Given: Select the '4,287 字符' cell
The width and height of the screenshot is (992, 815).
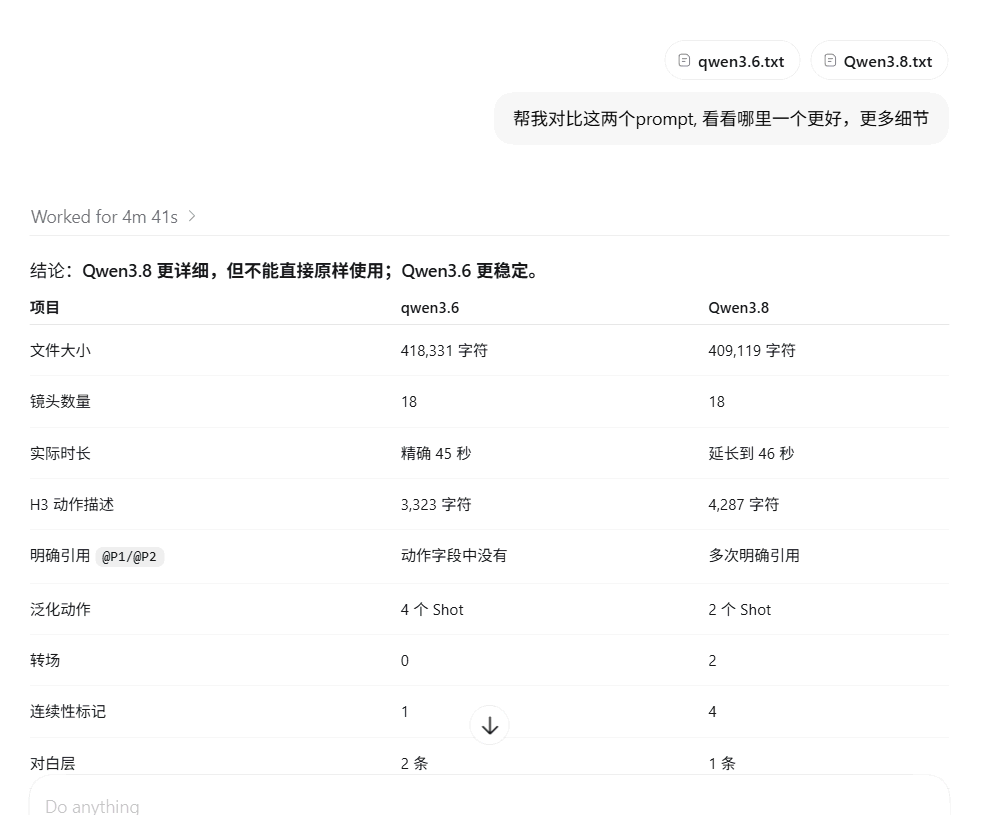Looking at the screenshot, I should [x=743, y=504].
